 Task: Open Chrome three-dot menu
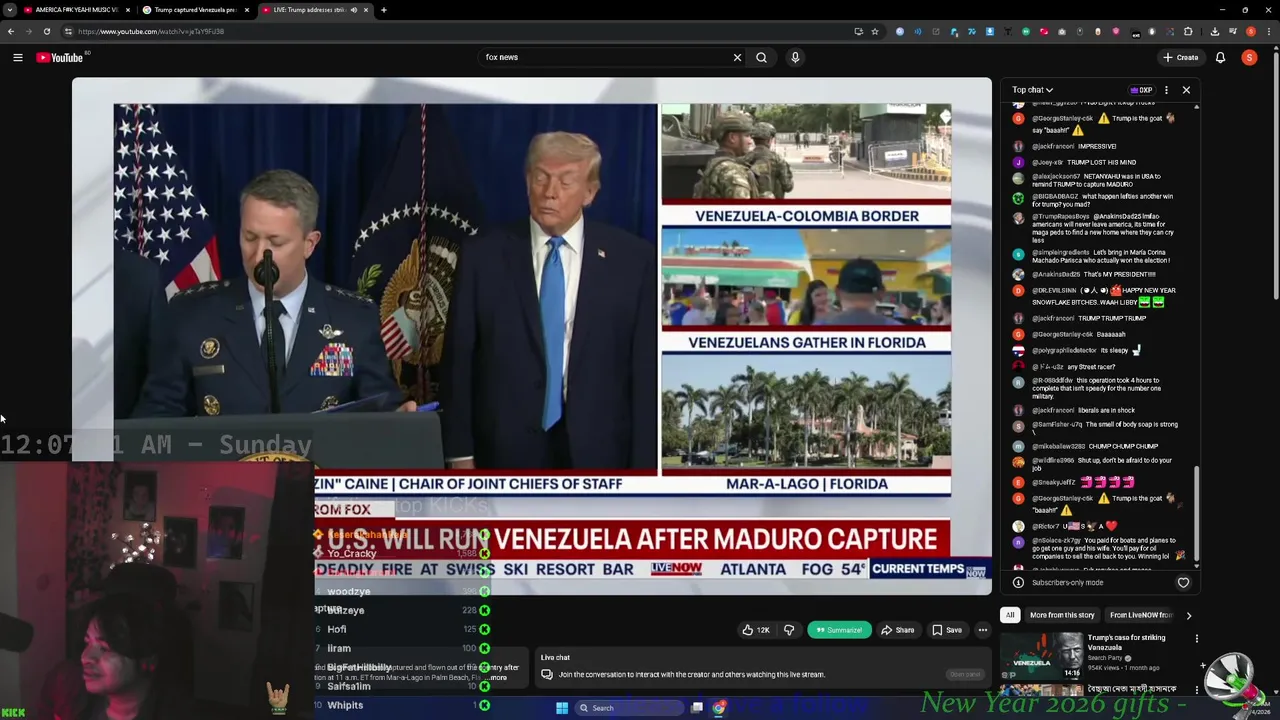pyautogui.click(x=1268, y=31)
